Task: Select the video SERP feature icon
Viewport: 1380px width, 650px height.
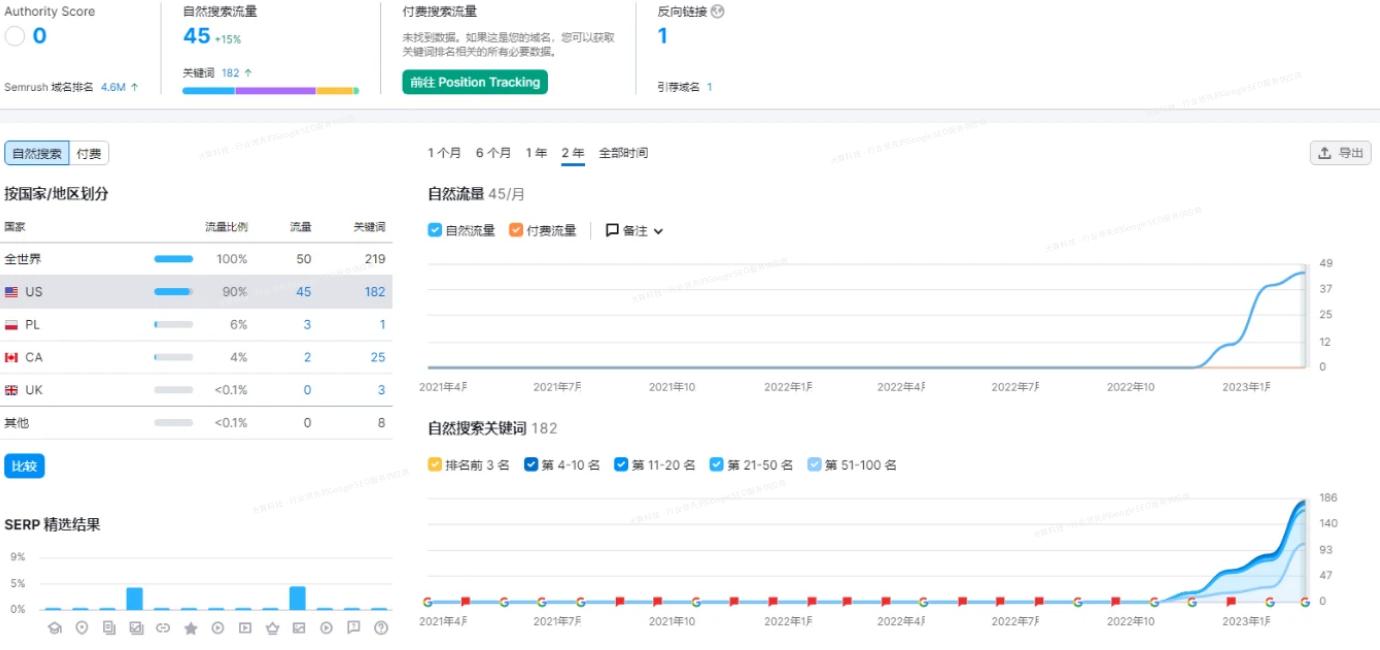Action: (x=246, y=628)
